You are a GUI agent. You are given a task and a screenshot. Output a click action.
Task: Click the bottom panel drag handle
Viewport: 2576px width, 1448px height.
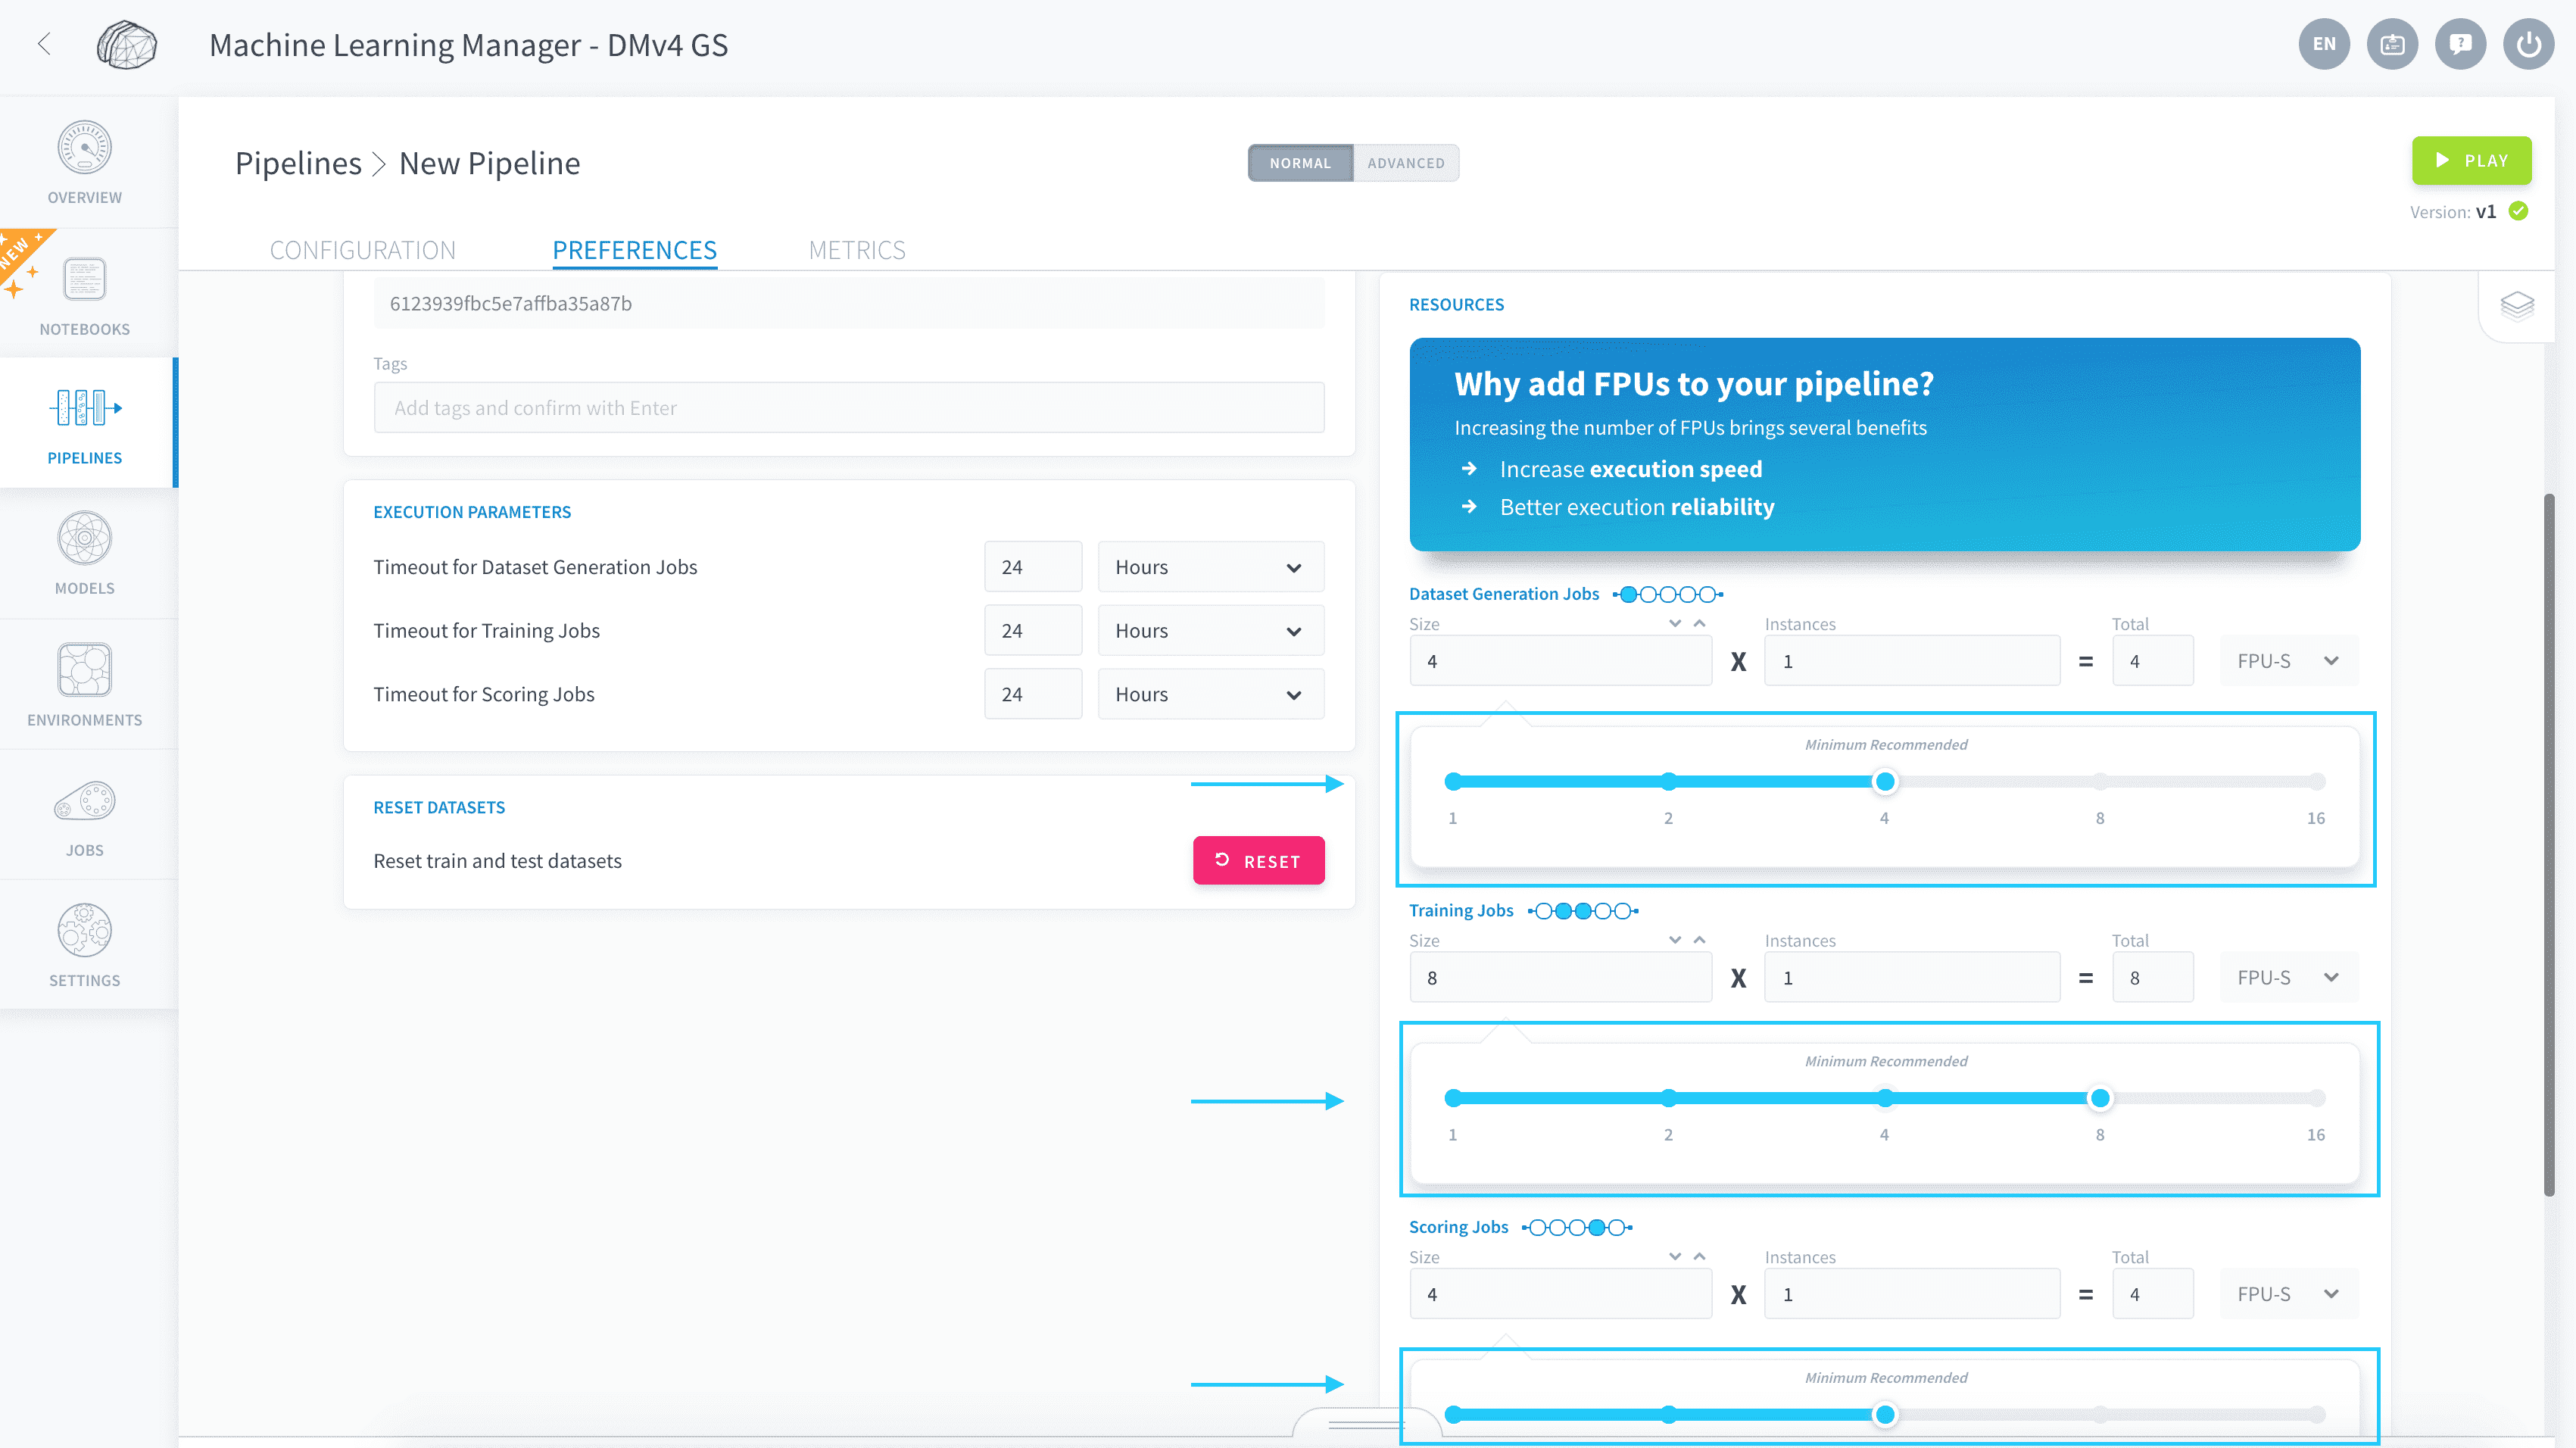click(1365, 1424)
